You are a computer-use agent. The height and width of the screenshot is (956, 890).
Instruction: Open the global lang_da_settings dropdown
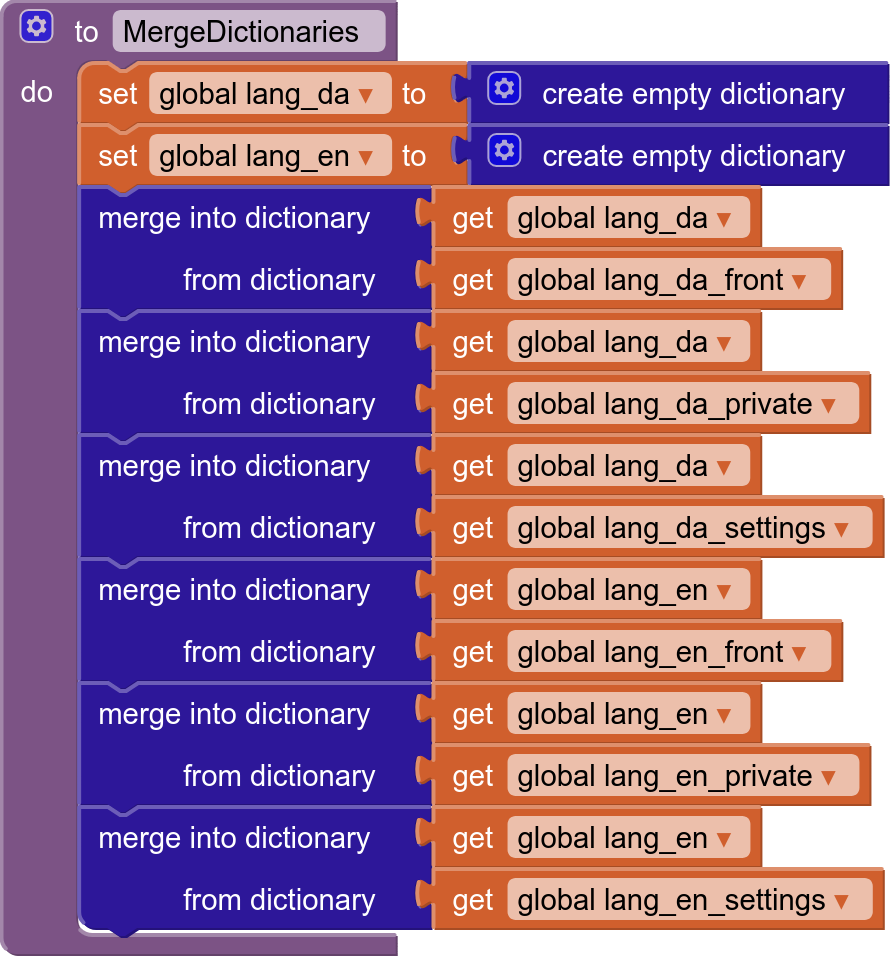coord(840,529)
